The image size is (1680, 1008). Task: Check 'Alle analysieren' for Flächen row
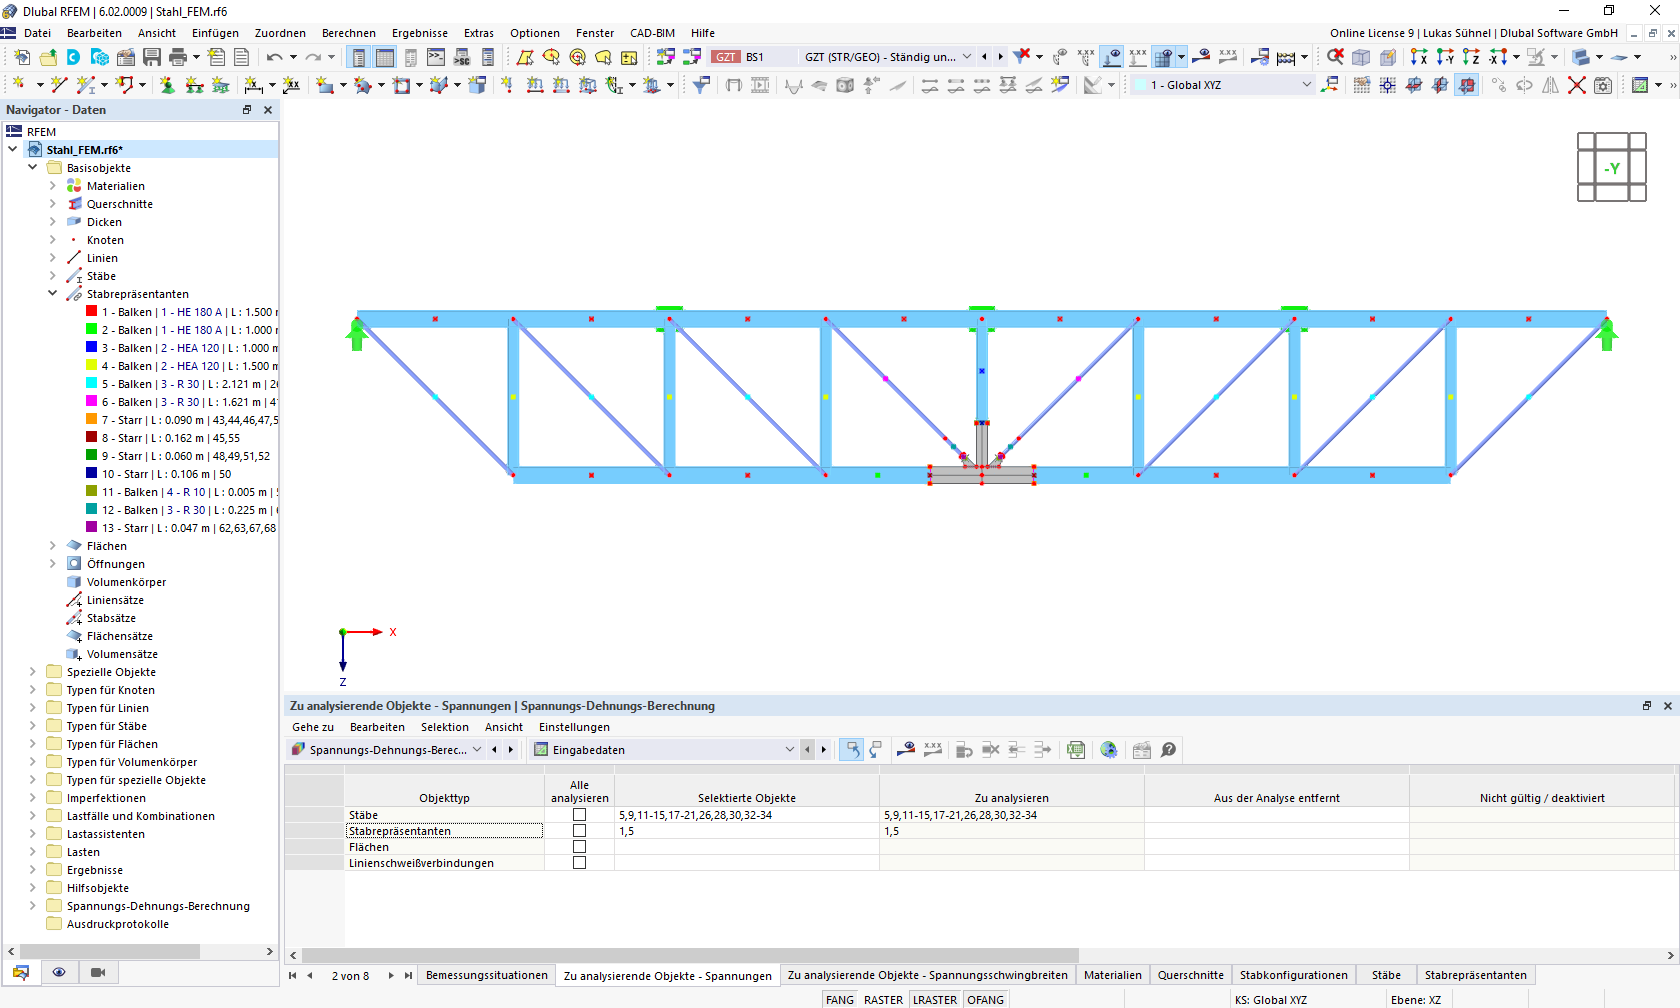click(579, 847)
